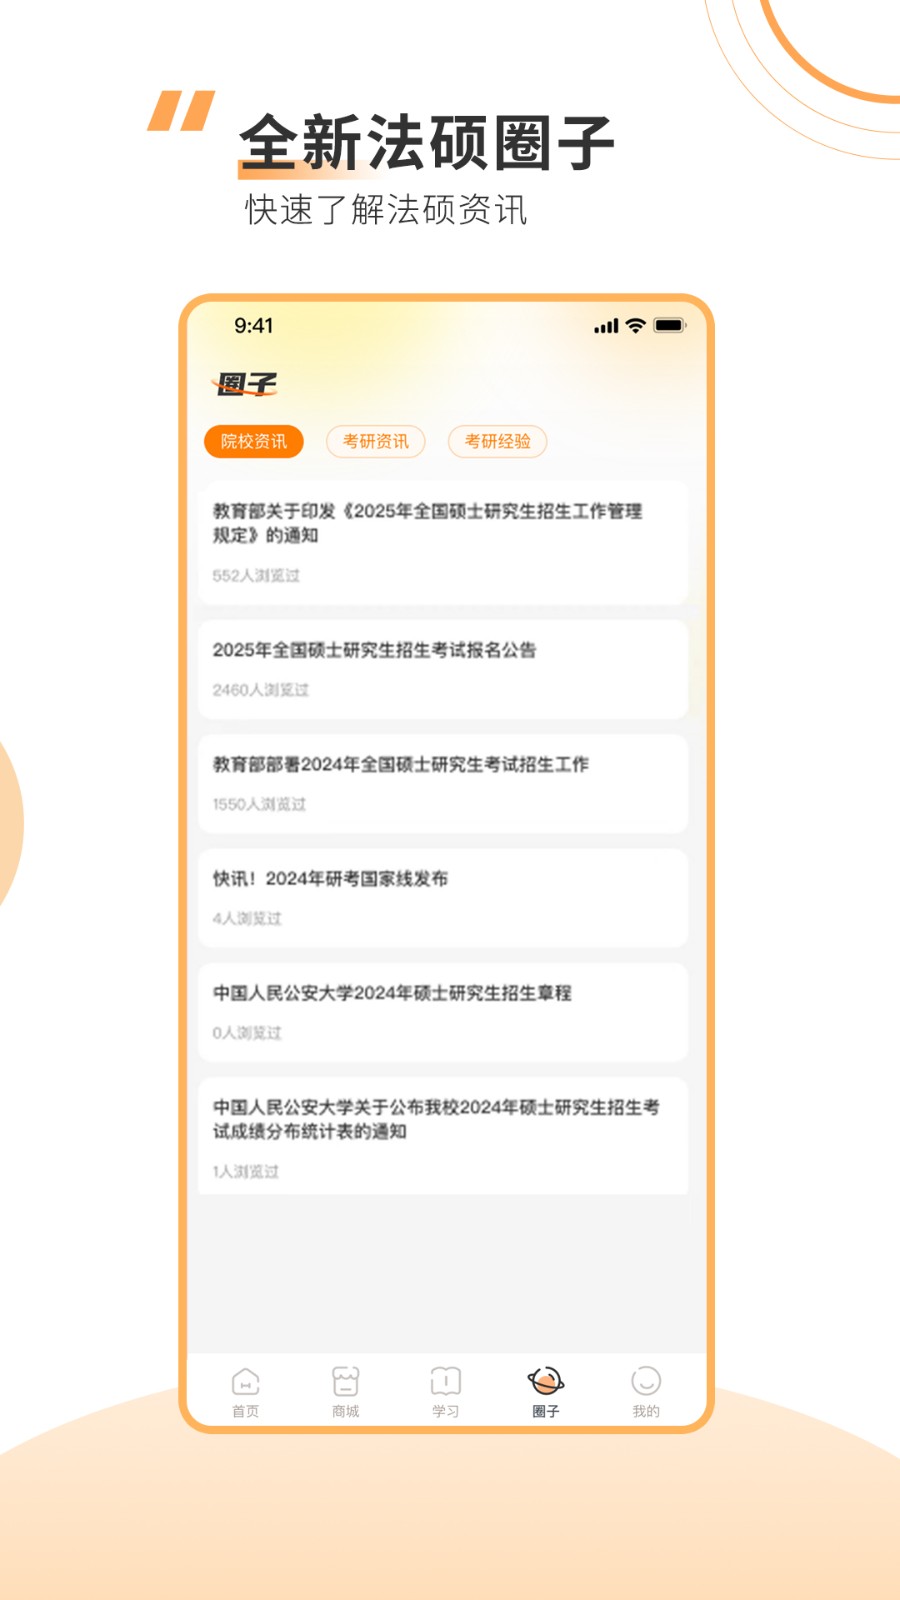Open 中国人民公安大学2024年硕士研究生招生章程
Screen dimensions: 900x1600
point(443,1012)
